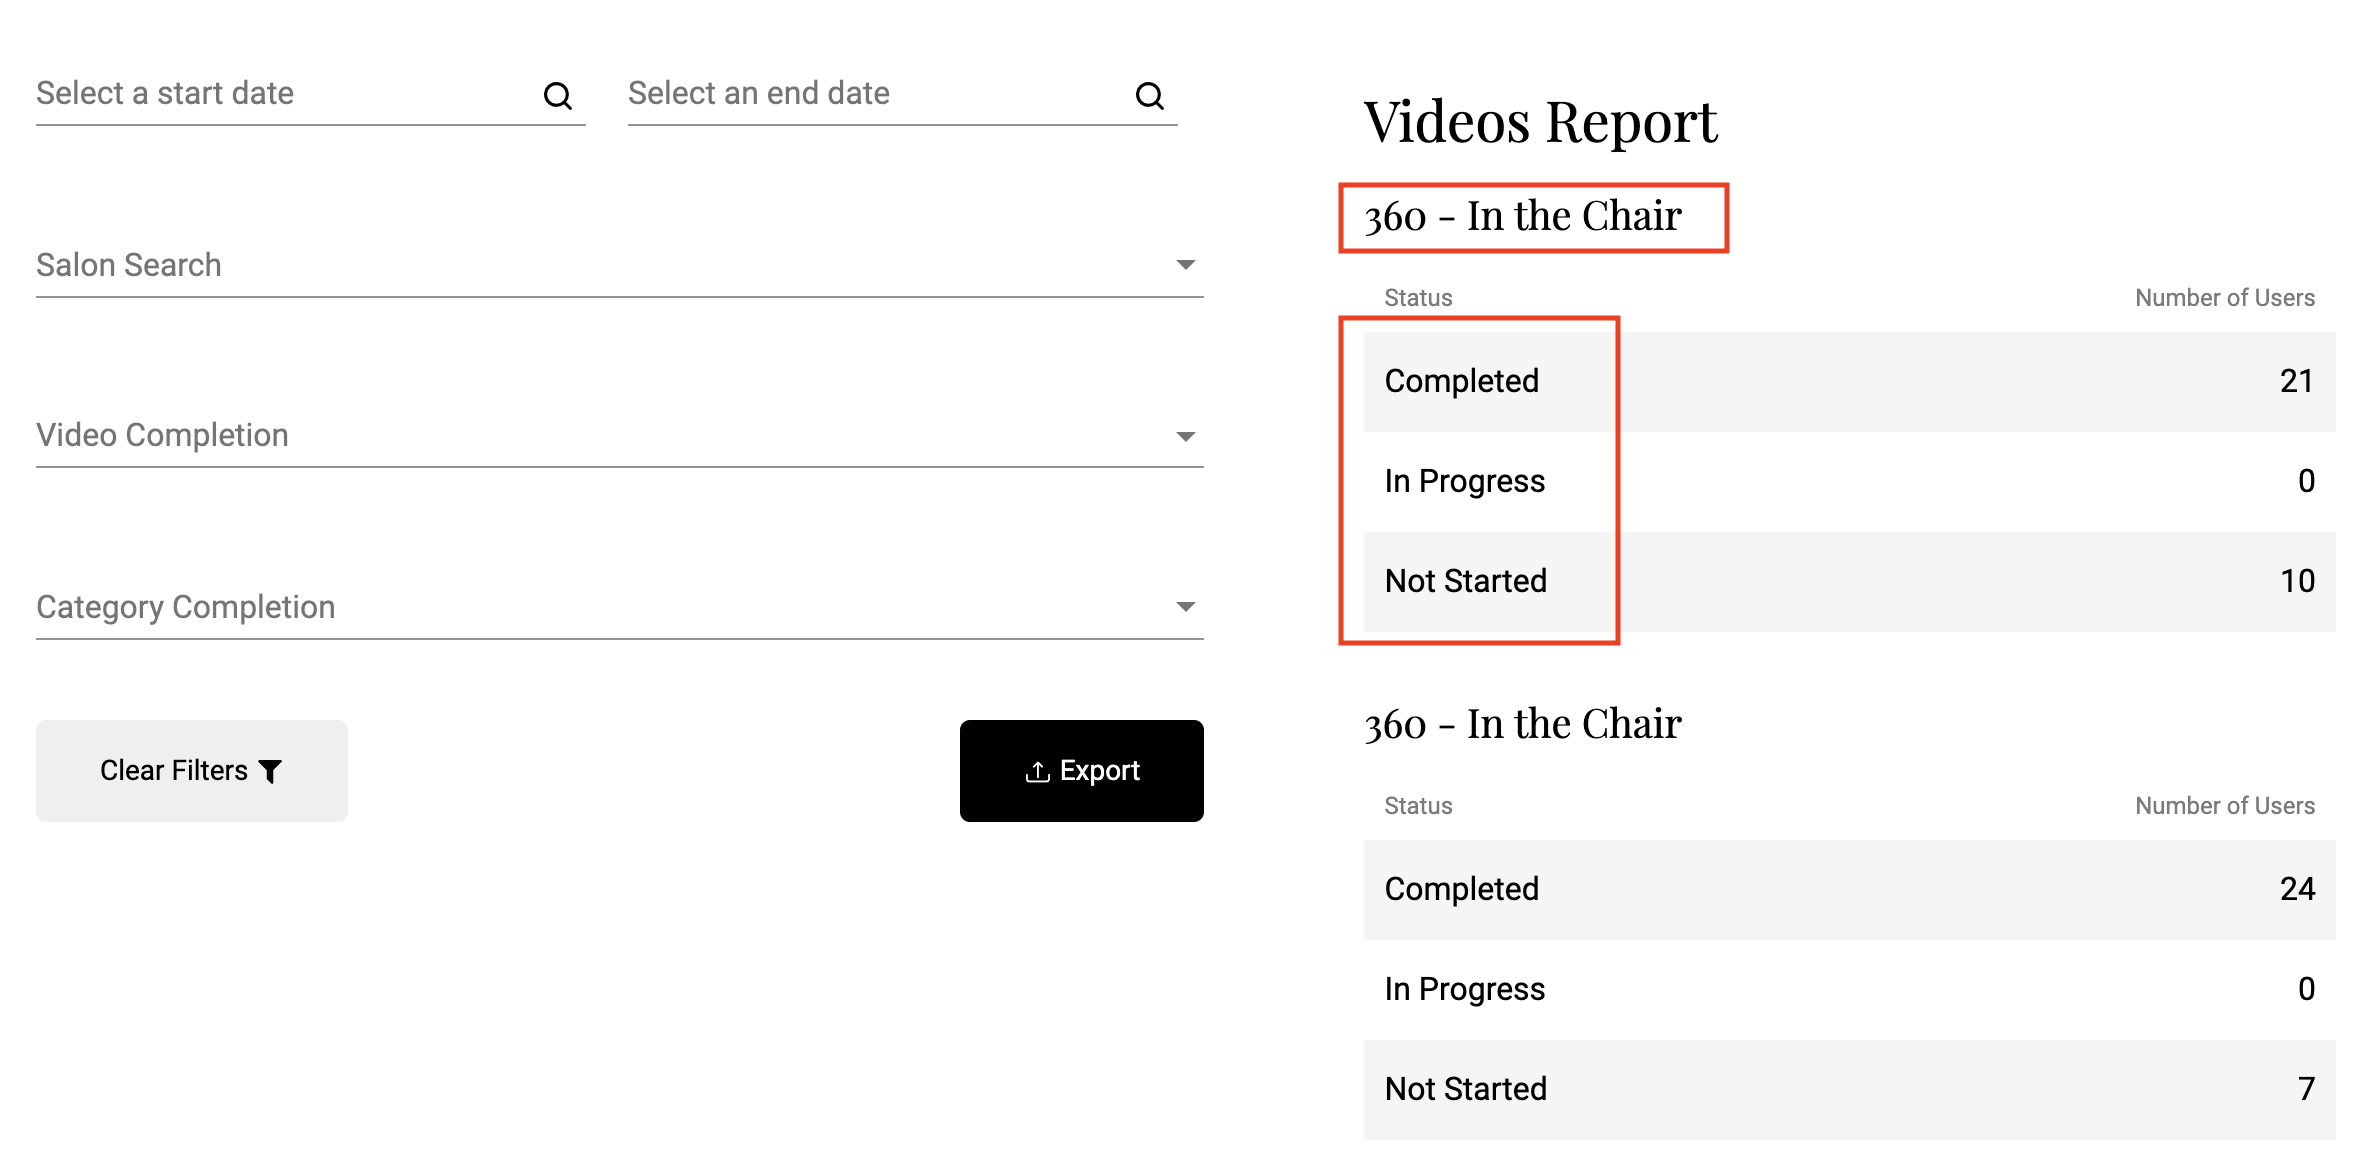Click the Videos Report title

pyautogui.click(x=1540, y=122)
